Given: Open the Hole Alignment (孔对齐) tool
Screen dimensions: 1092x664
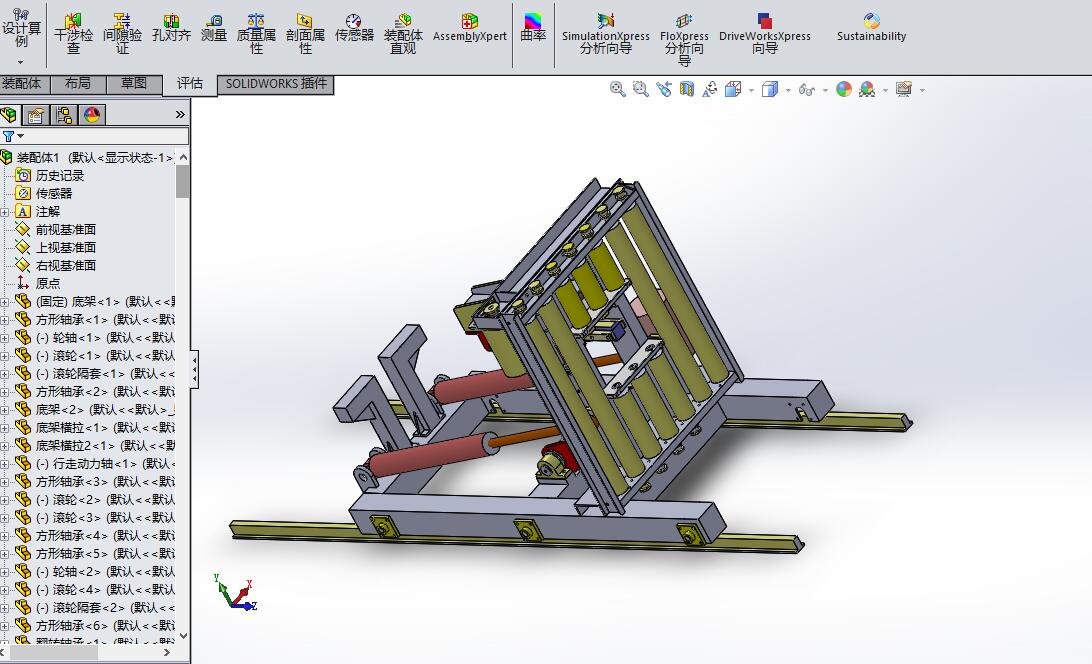Looking at the screenshot, I should [x=171, y=28].
